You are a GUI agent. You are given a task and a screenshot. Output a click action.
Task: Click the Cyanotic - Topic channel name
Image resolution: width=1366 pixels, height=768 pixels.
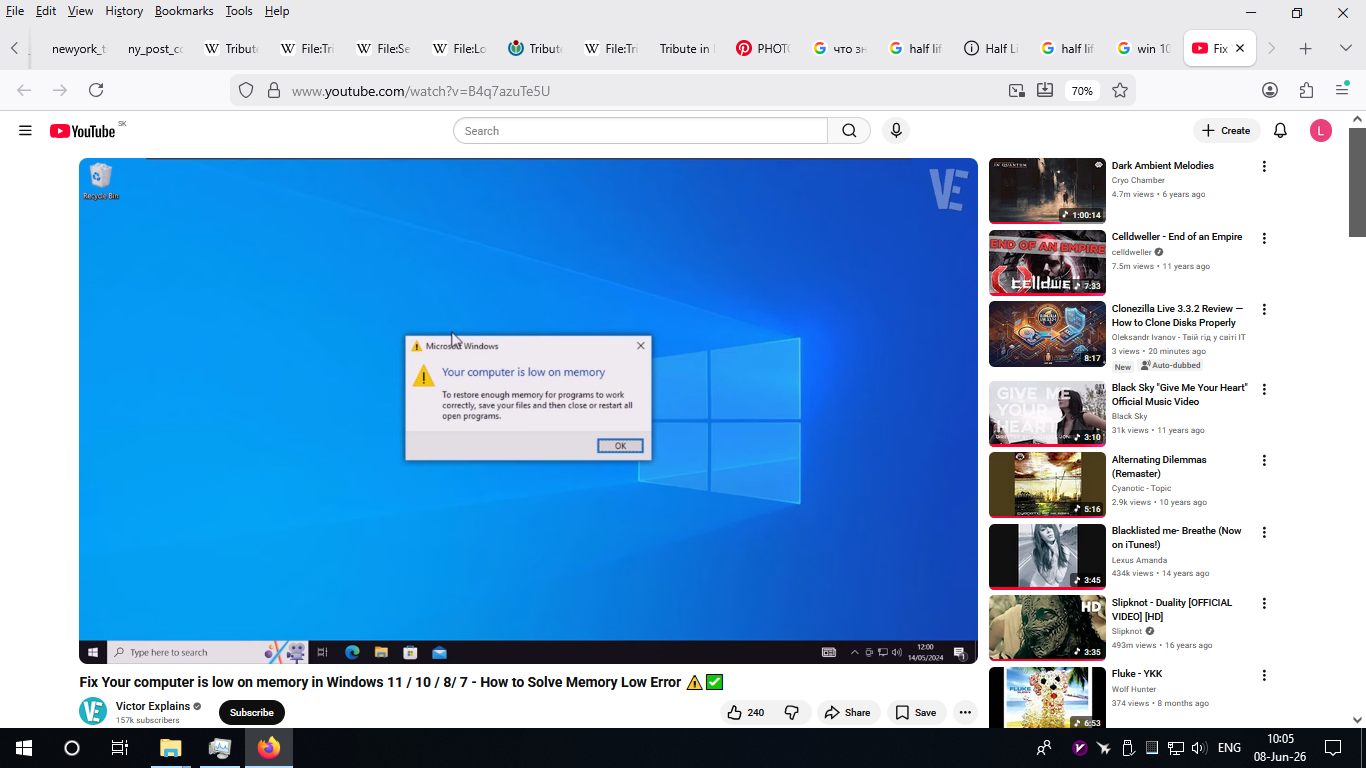click(x=1142, y=488)
